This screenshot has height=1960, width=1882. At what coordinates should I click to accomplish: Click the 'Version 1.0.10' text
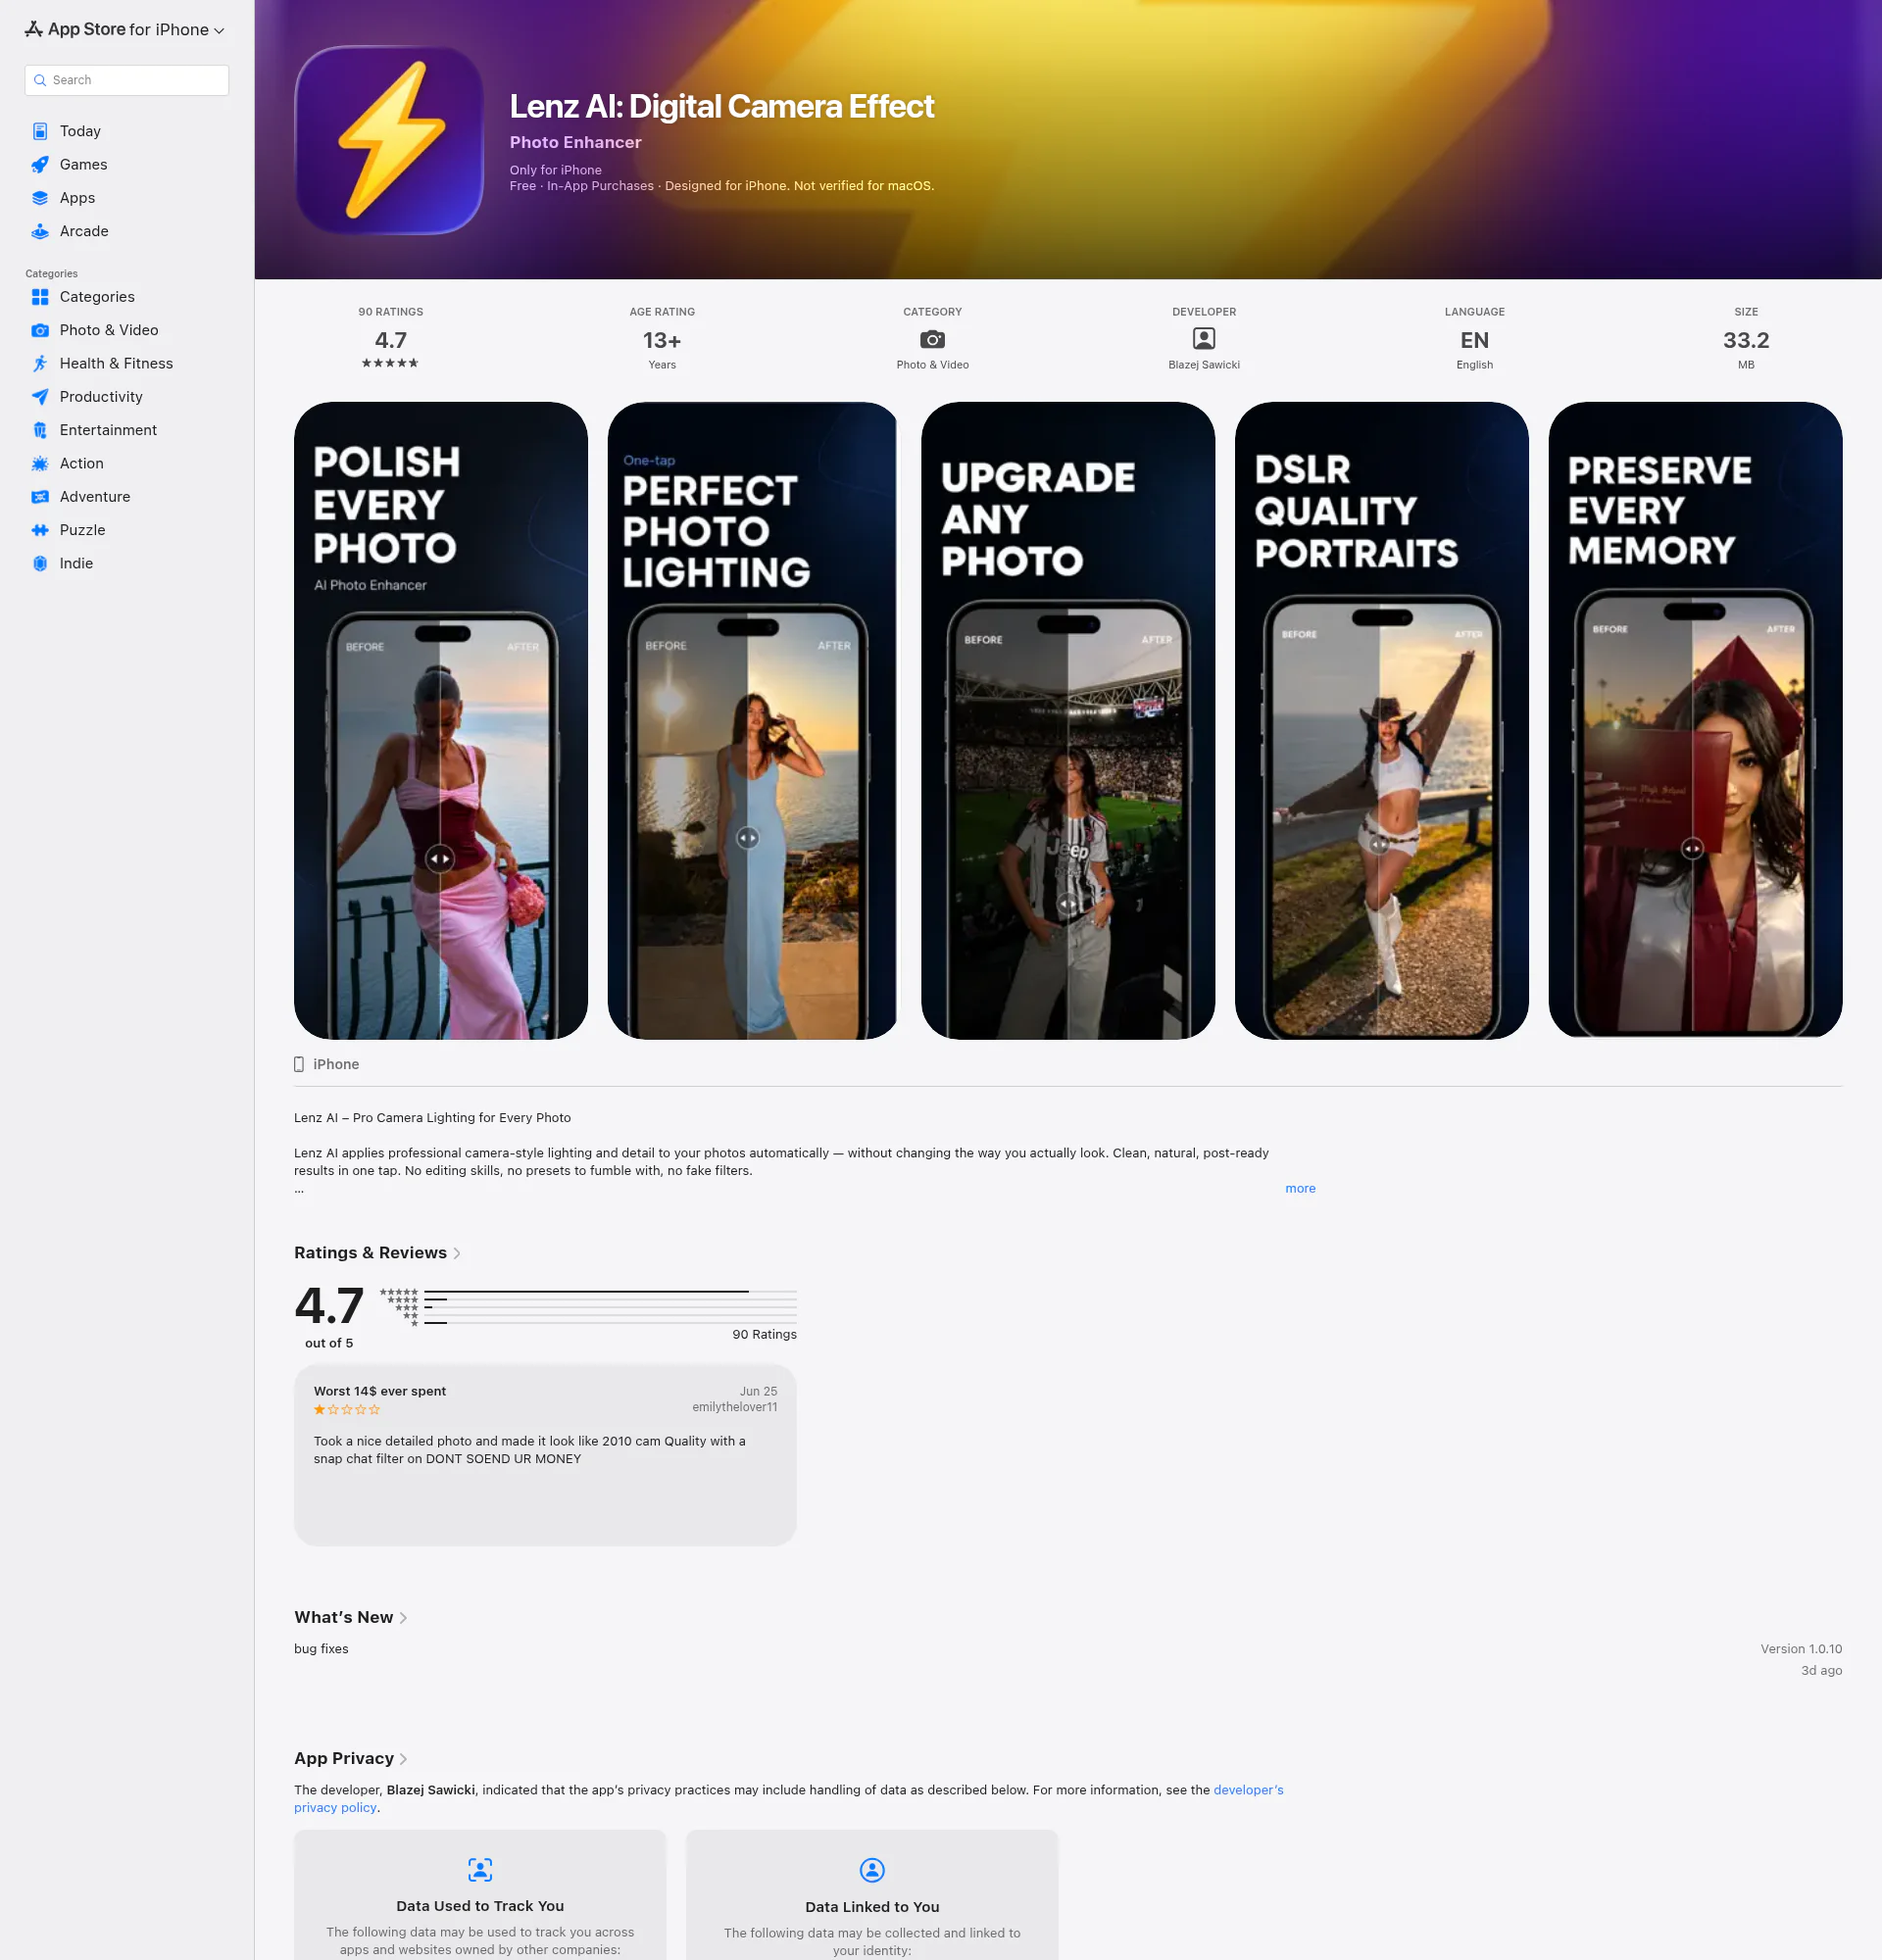(1801, 1649)
